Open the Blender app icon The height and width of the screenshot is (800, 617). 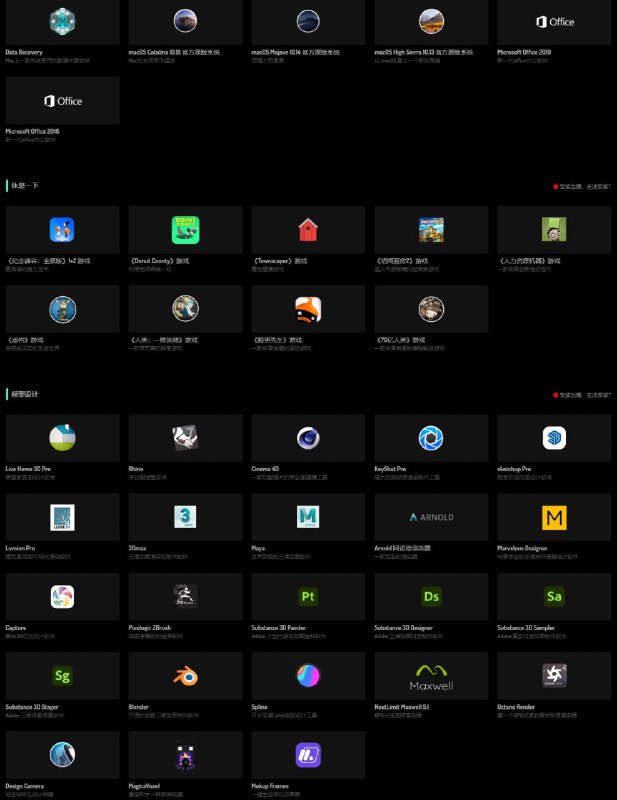tap(185, 676)
